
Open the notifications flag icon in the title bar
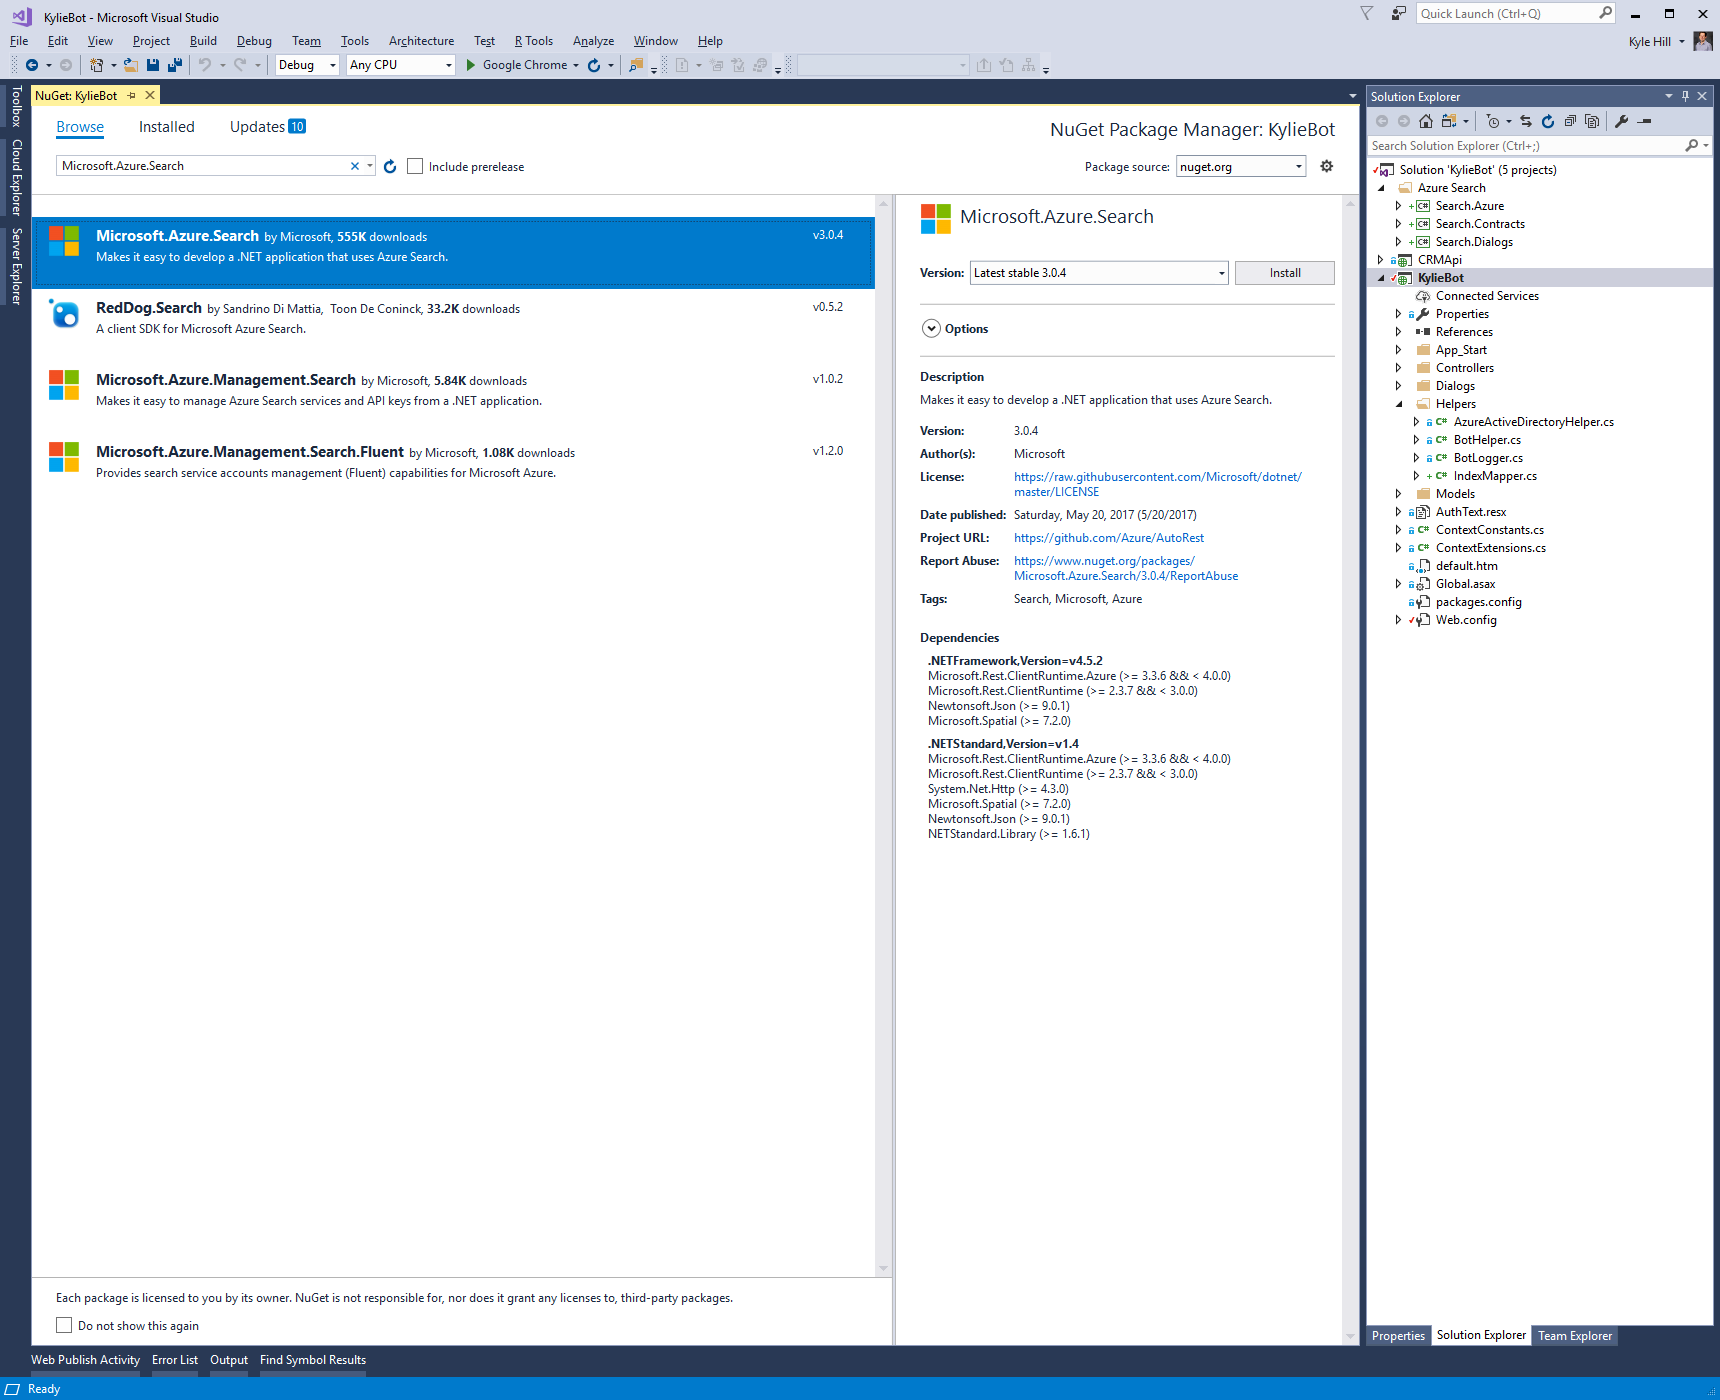pos(1366,13)
